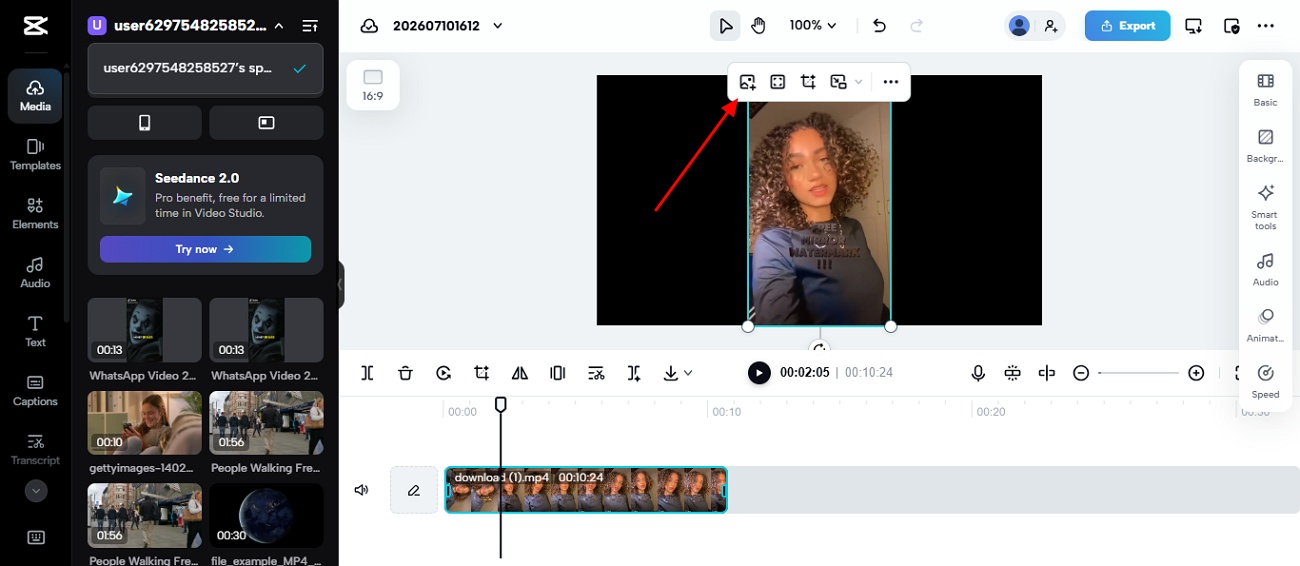Expand more sidebar items with the down chevron
The height and width of the screenshot is (566, 1300).
[x=36, y=491]
